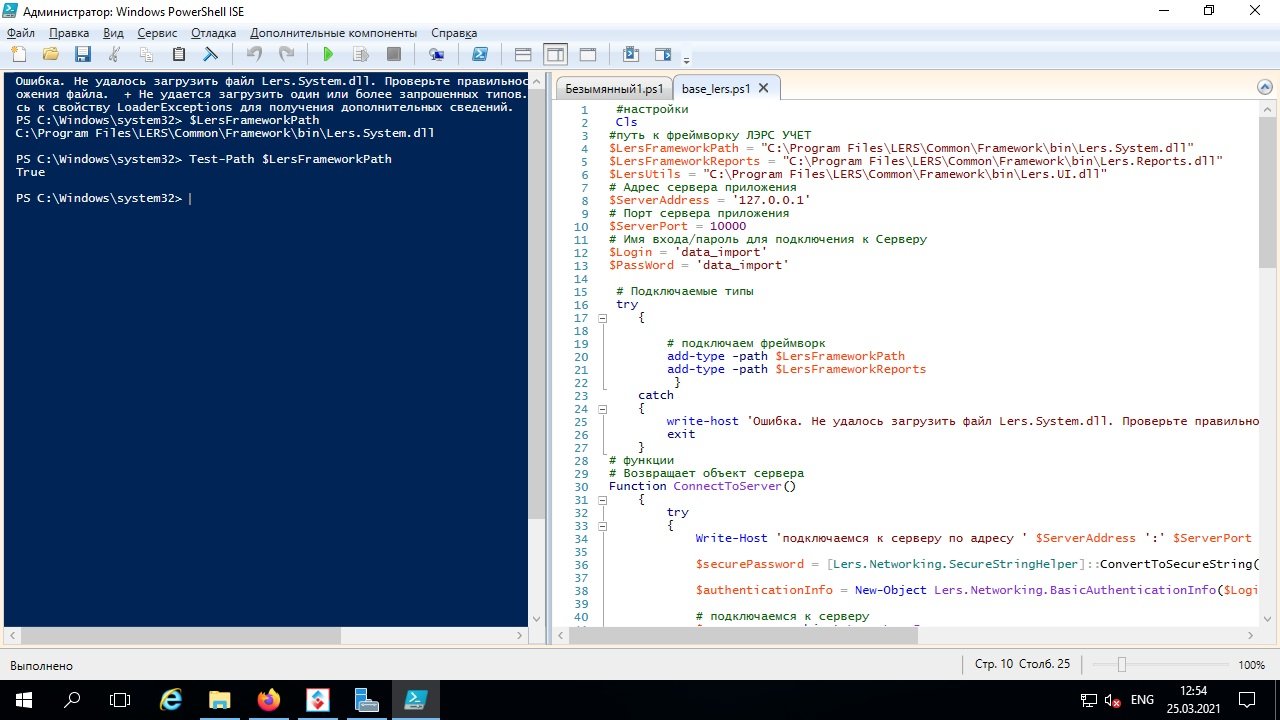Redo edit toolbar arrow
Screen dimensions: 1280x720
286,54
